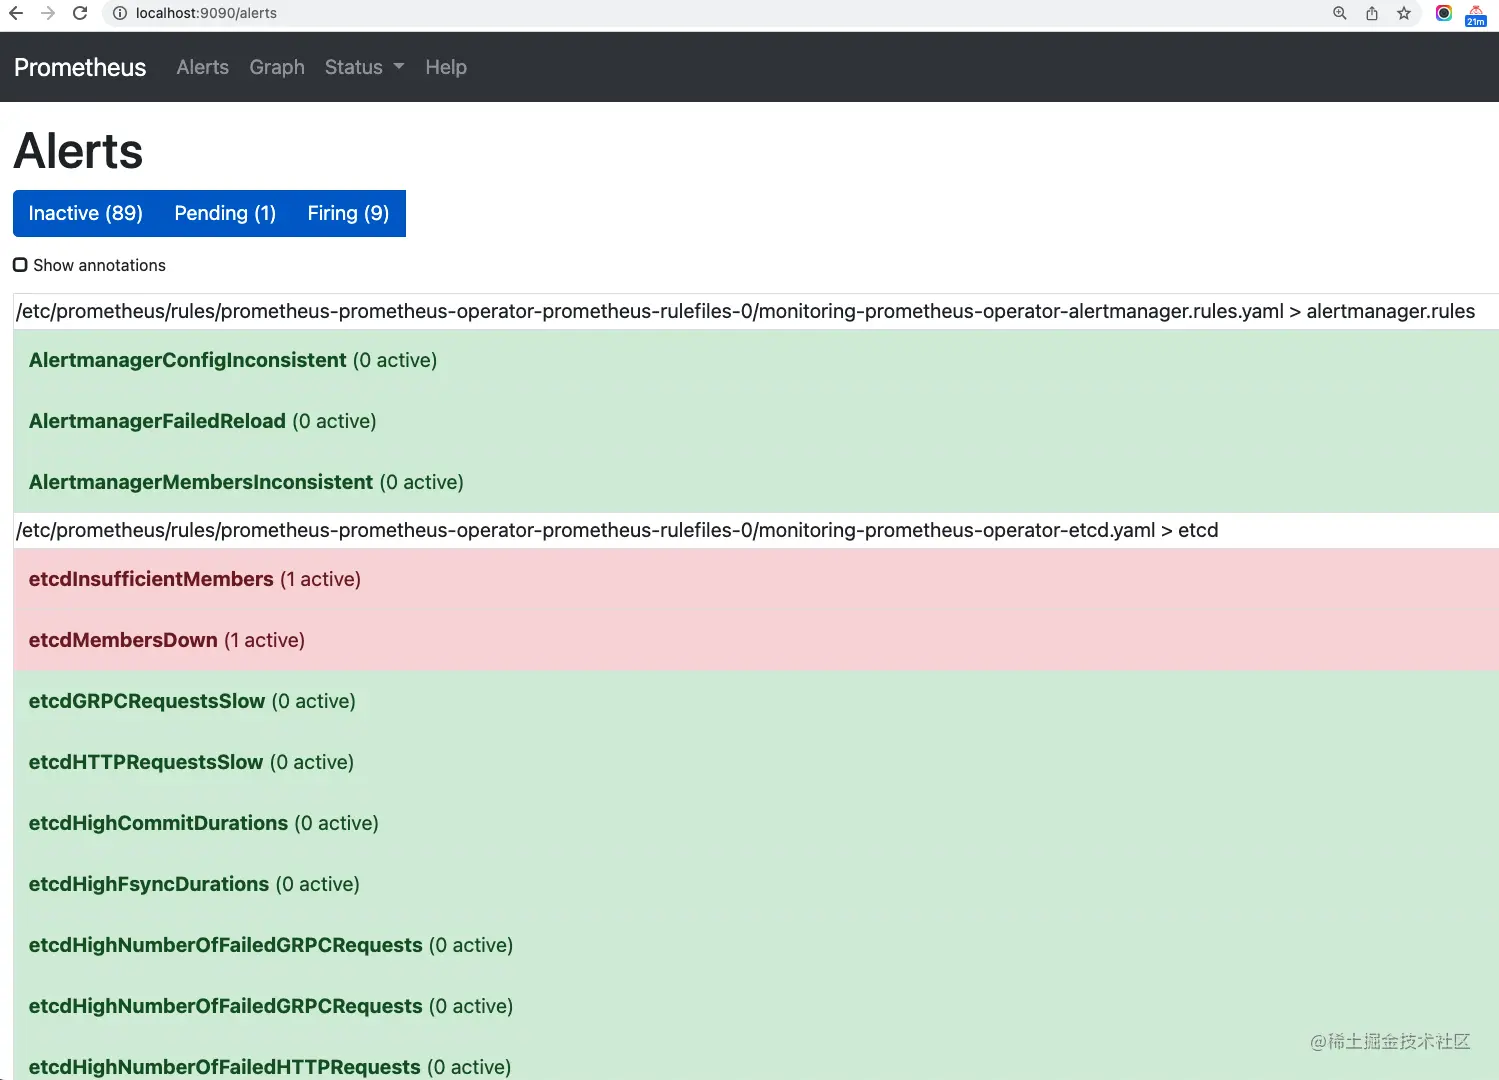This screenshot has width=1499, height=1080.
Task: Select the etcd rule file path text
Action: click(x=617, y=530)
